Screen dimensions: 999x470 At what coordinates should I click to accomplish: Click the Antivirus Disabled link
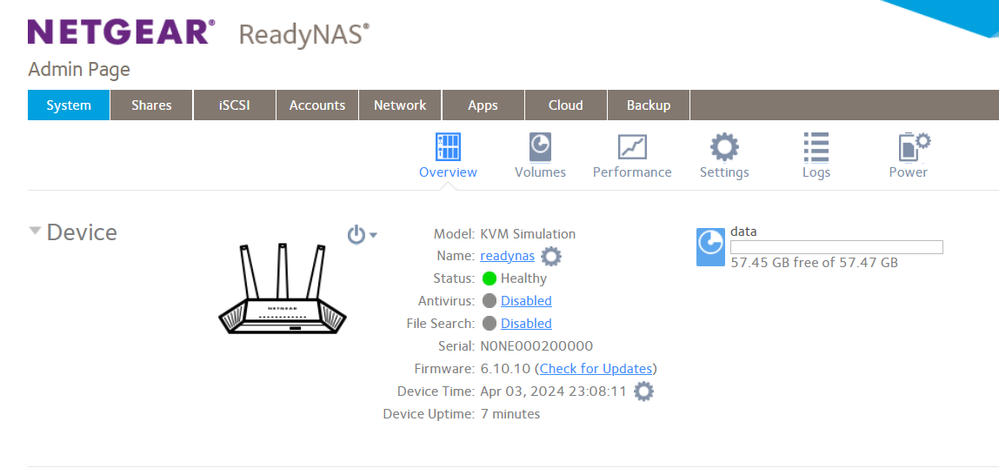tap(526, 301)
